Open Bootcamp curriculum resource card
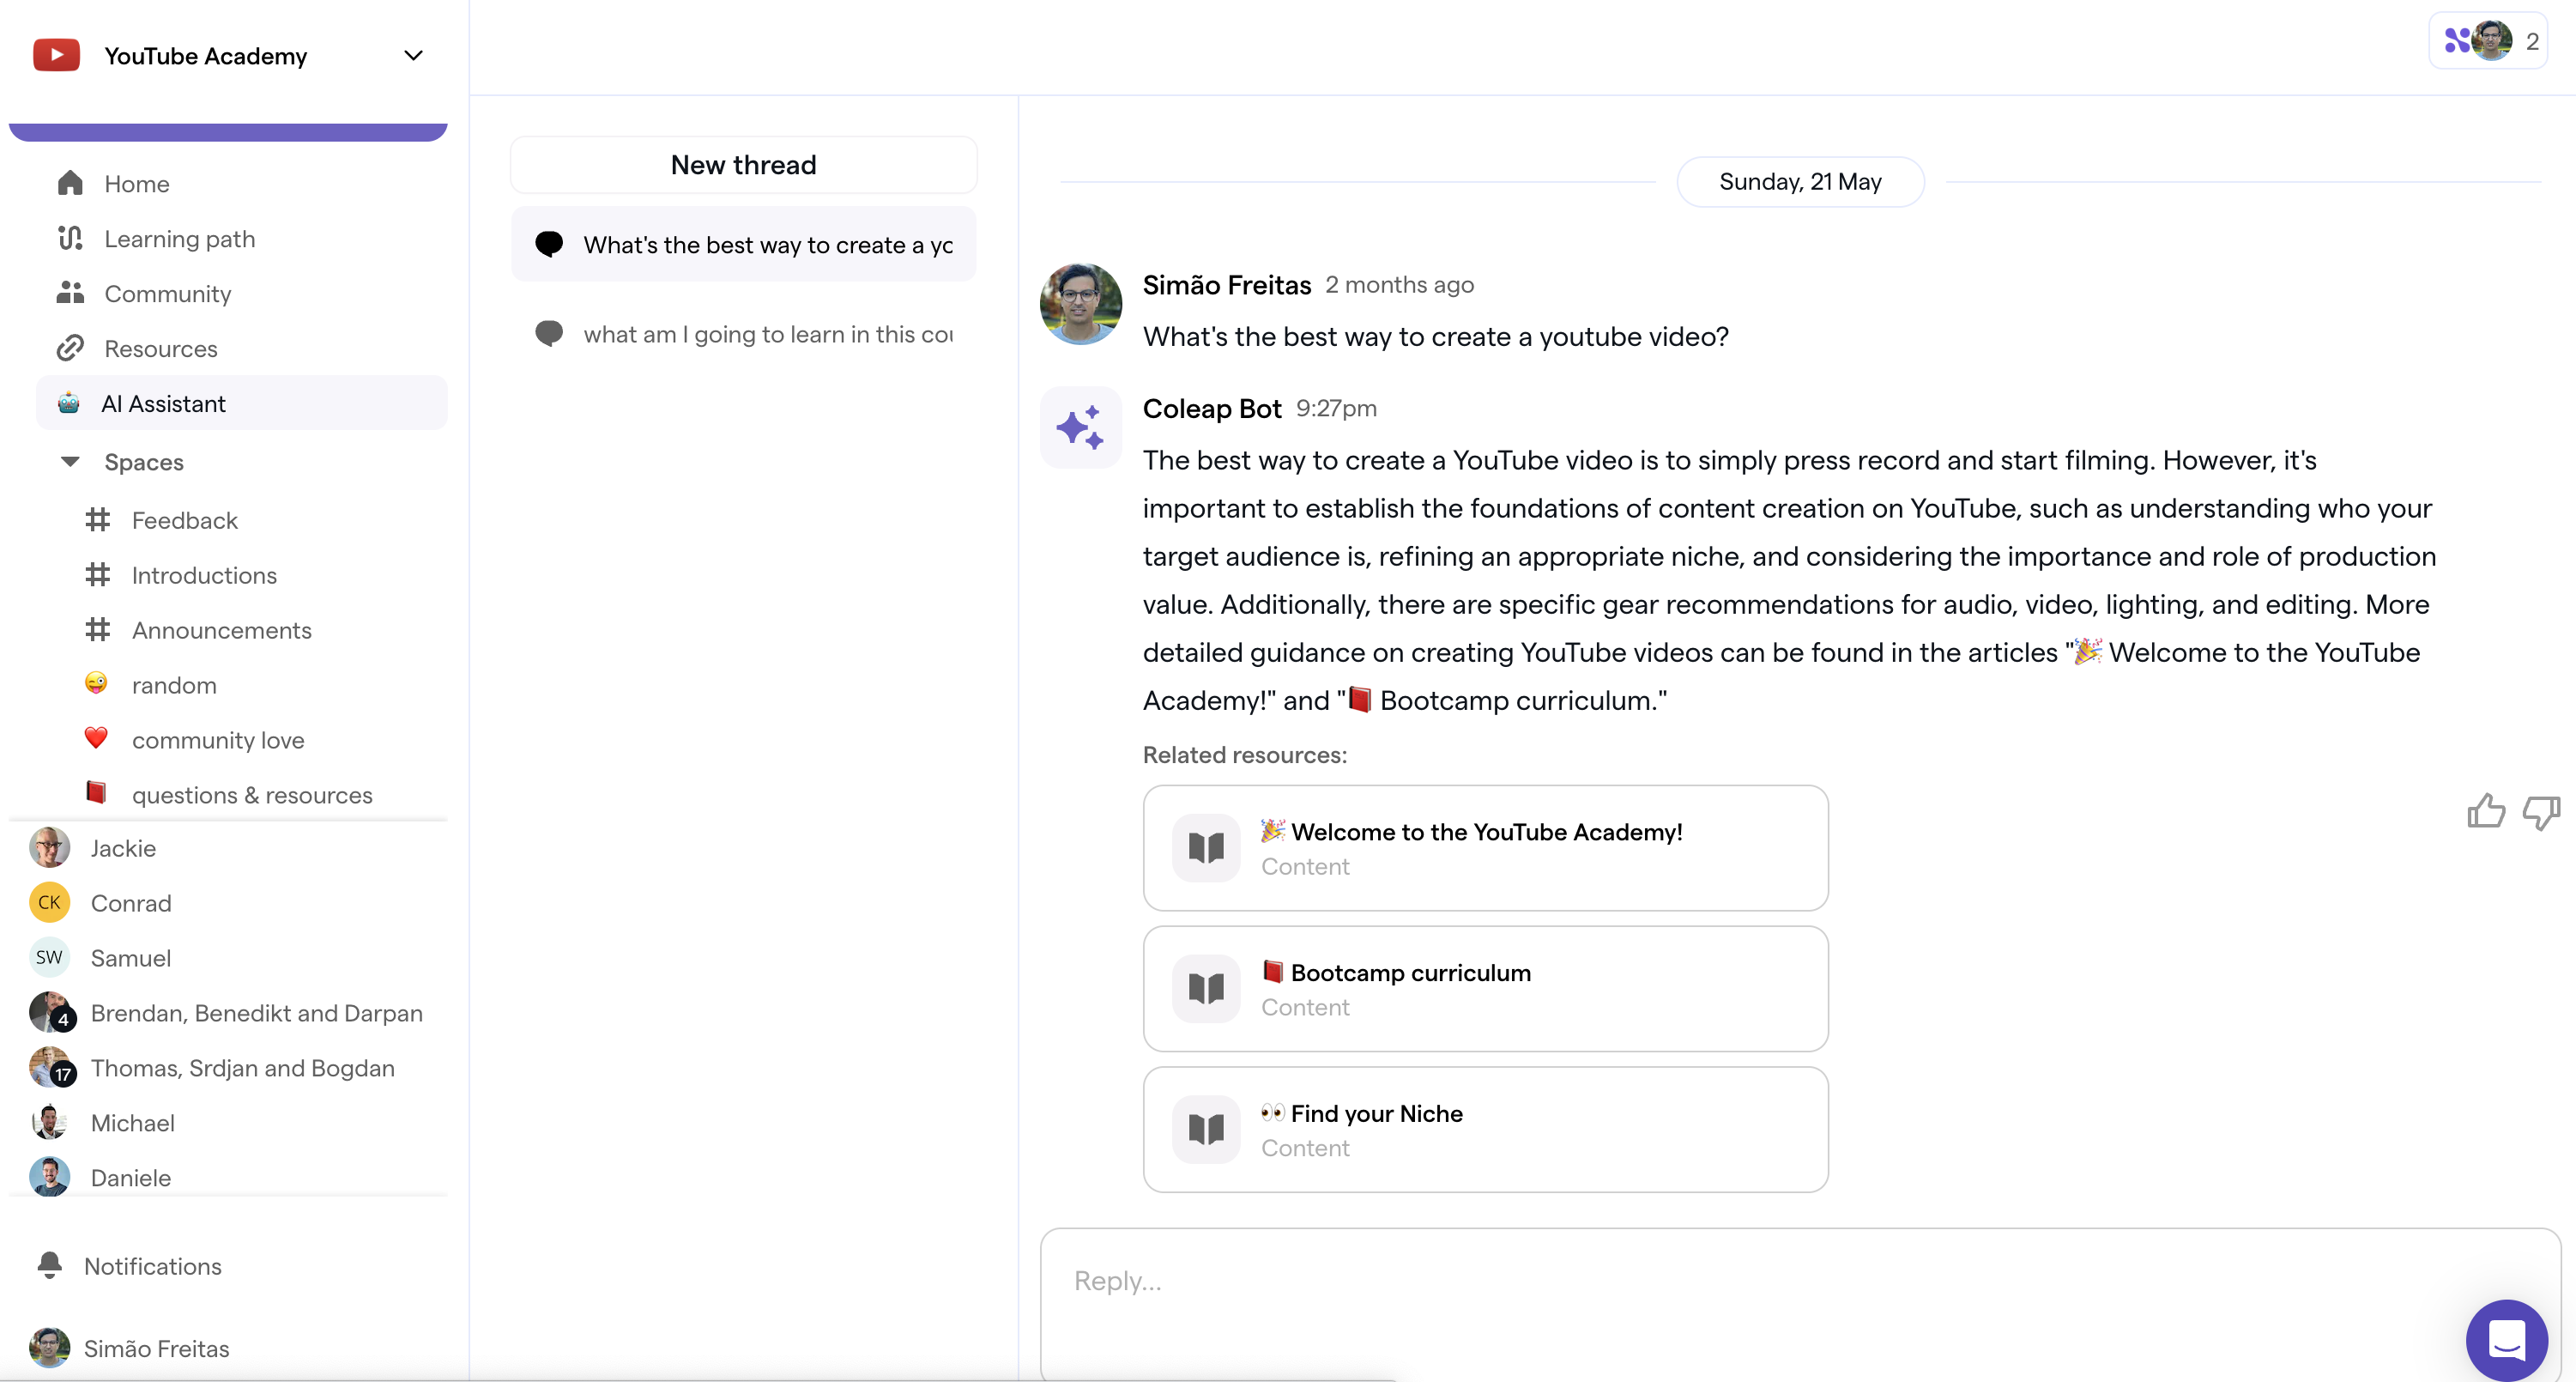 [x=1486, y=989]
